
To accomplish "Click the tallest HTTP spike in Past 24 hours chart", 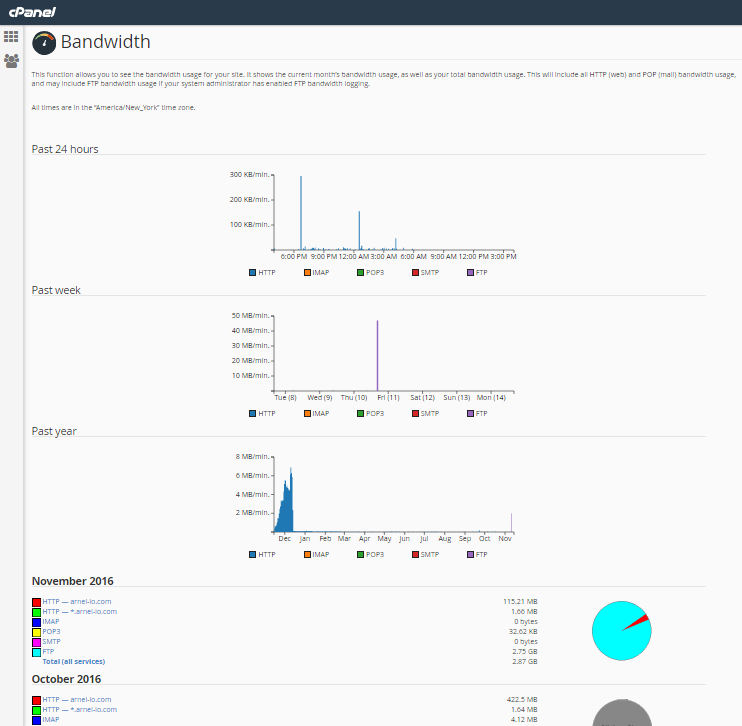I will point(301,212).
